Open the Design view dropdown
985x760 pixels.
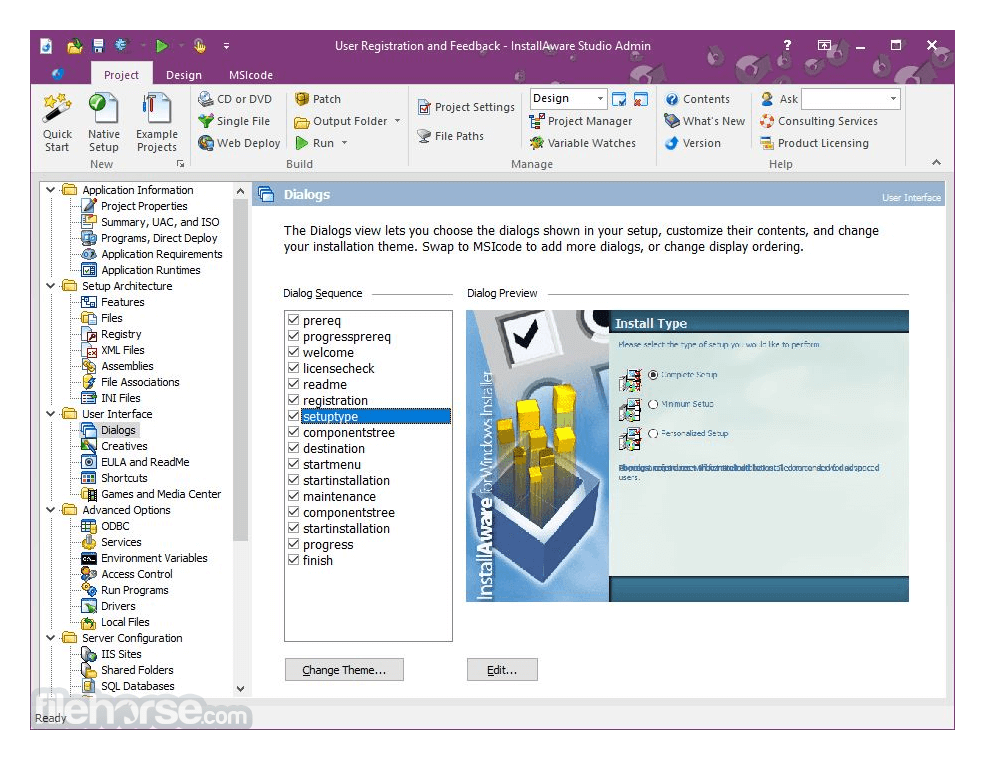600,99
